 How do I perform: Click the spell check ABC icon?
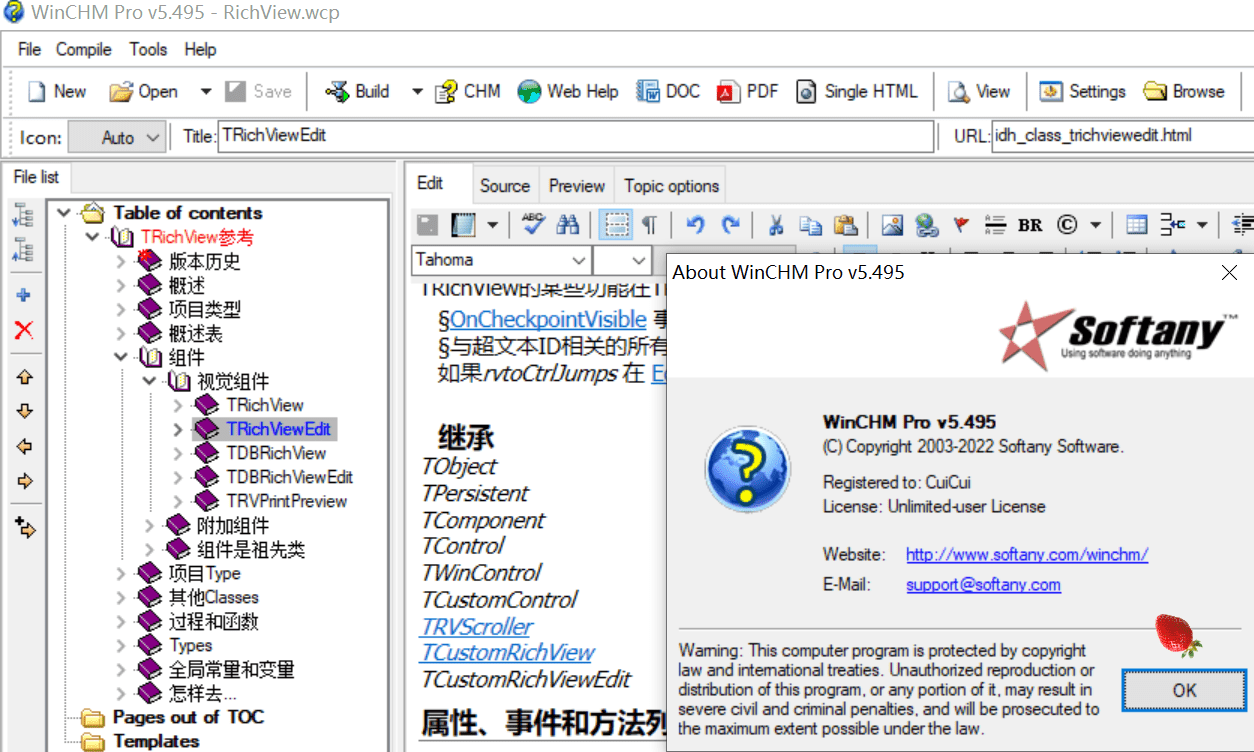click(x=532, y=224)
